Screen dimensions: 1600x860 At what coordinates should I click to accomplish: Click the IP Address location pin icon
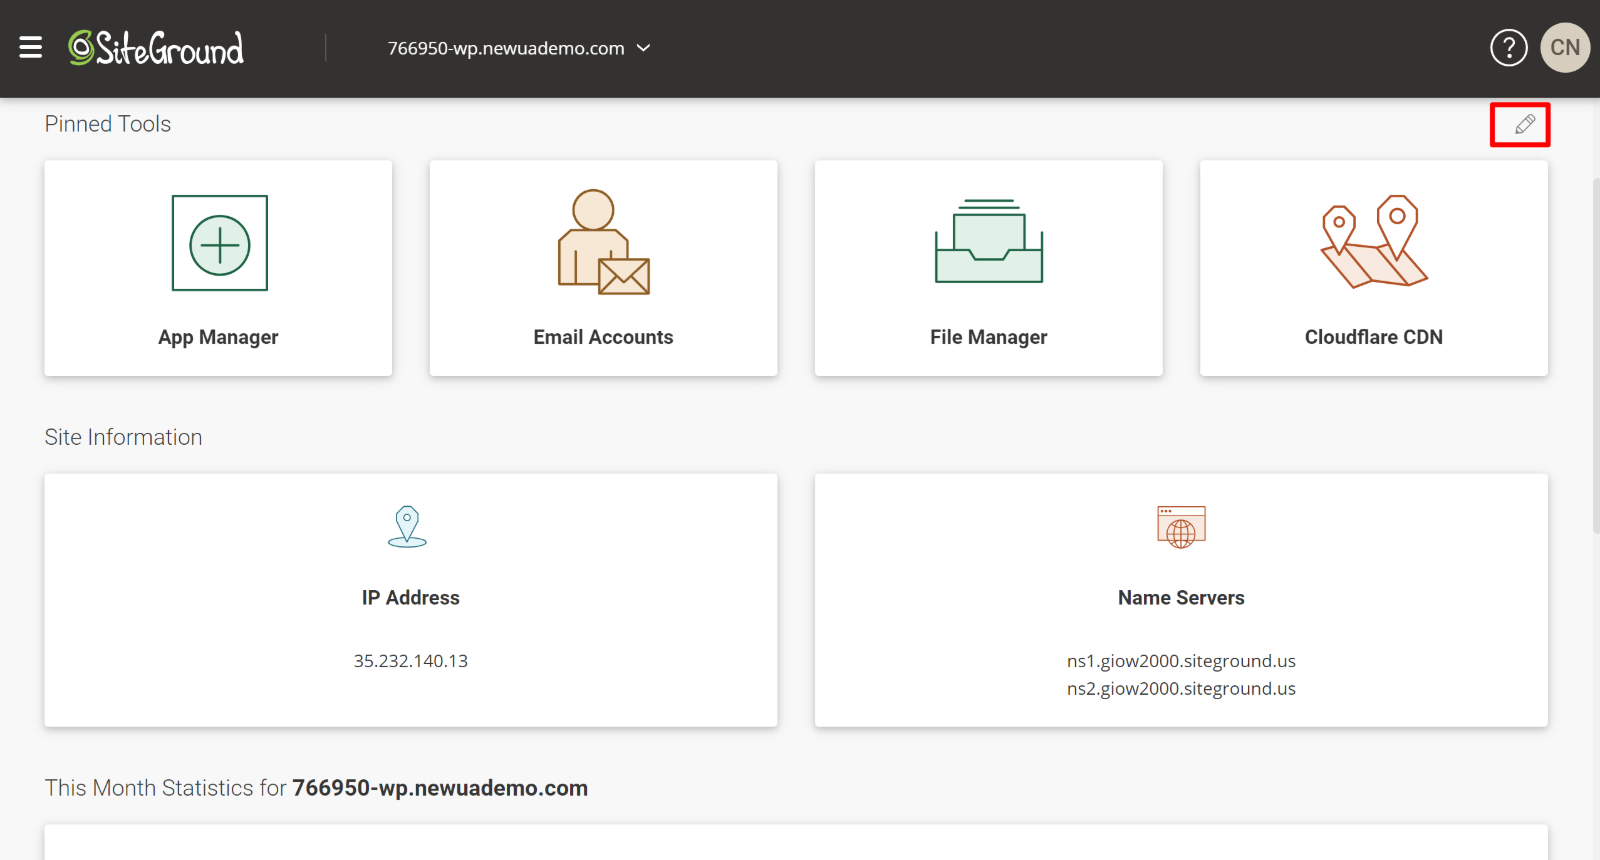[x=407, y=526]
